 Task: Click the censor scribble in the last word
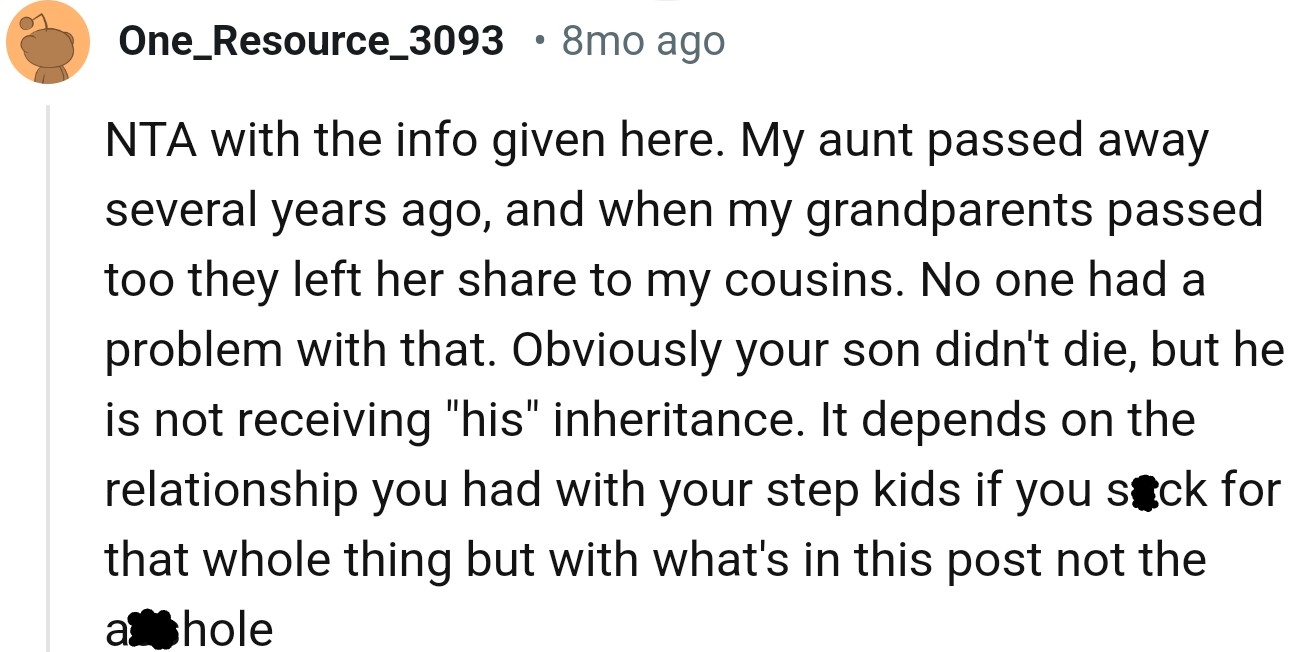tap(152, 630)
